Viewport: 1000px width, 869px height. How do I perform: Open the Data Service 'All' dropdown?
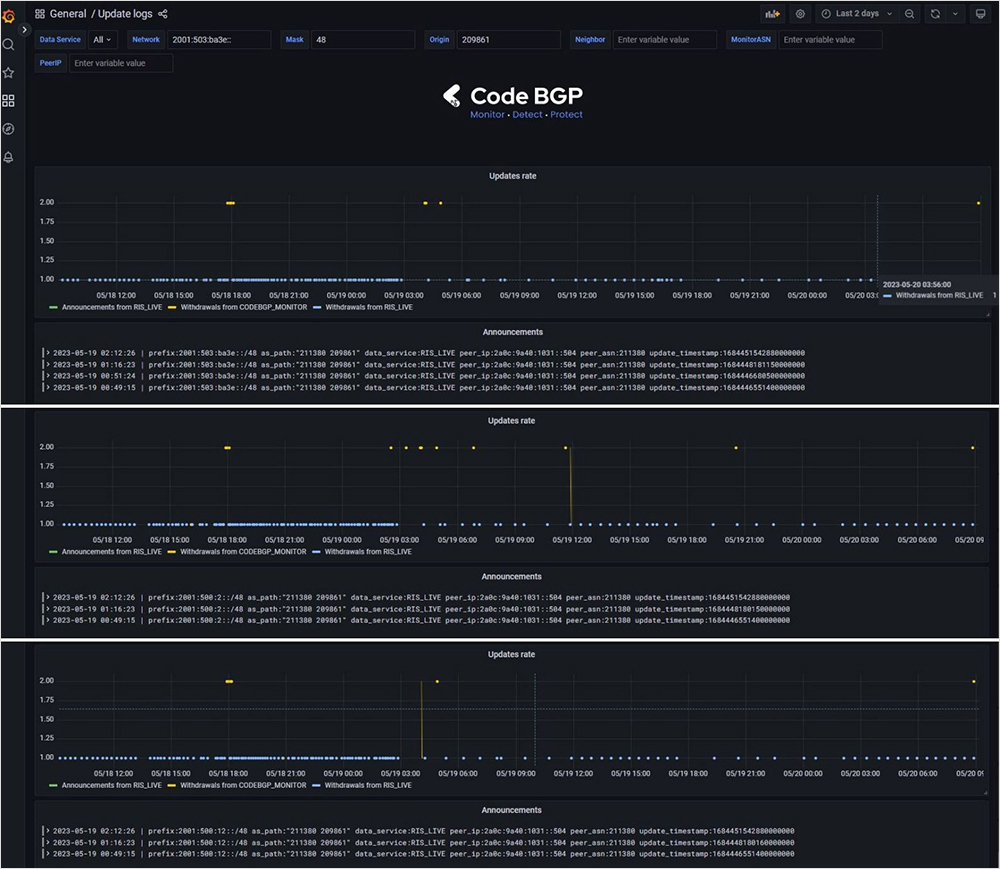coord(102,40)
